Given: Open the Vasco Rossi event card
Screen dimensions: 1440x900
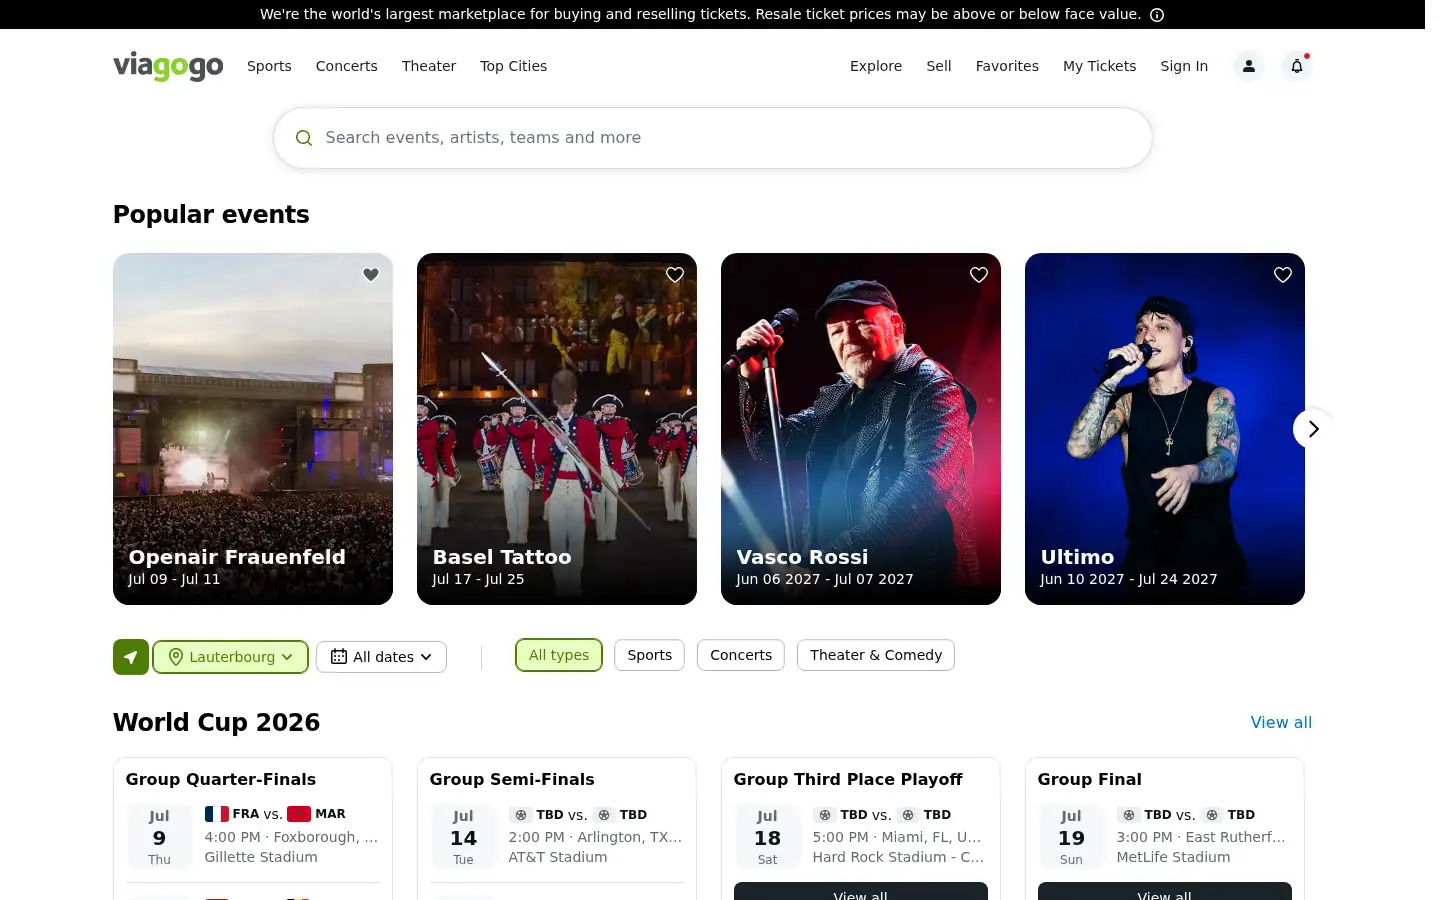Looking at the screenshot, I should click(x=861, y=429).
